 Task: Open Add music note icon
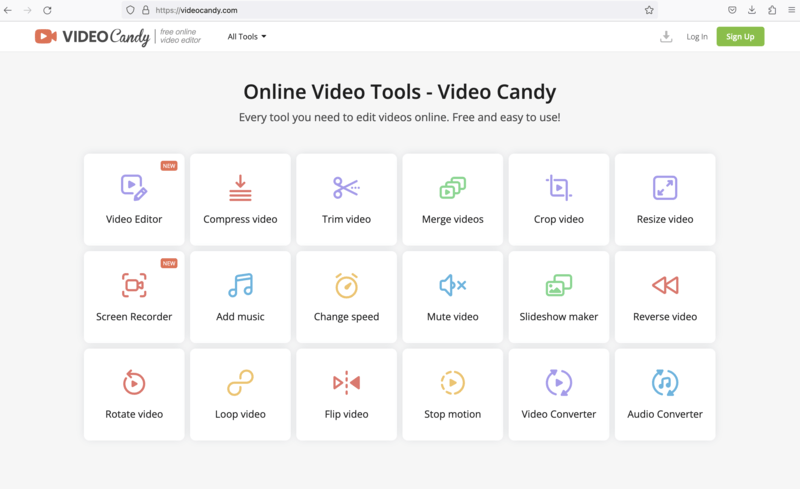(240, 285)
